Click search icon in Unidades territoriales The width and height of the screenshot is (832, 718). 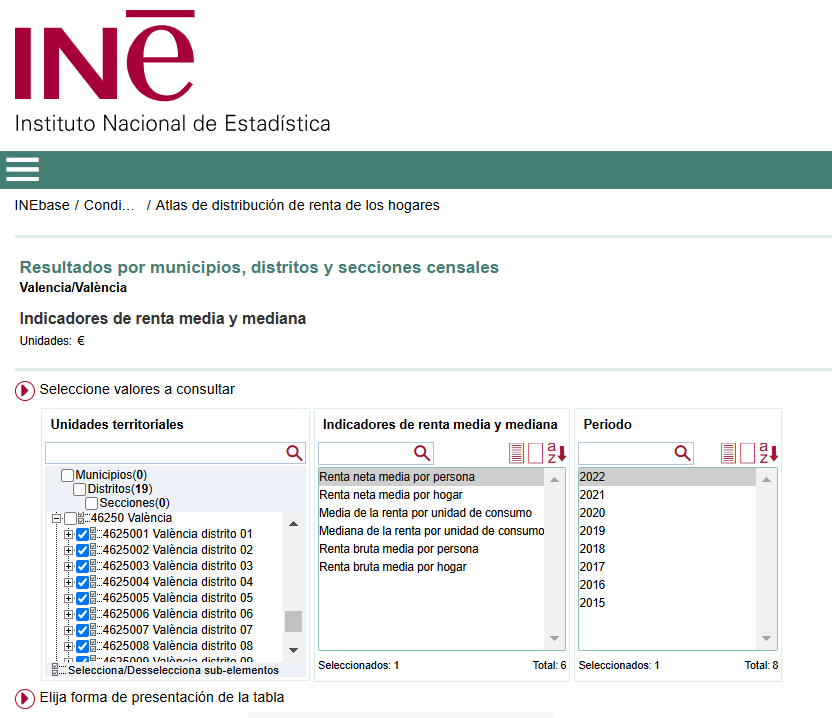294,453
